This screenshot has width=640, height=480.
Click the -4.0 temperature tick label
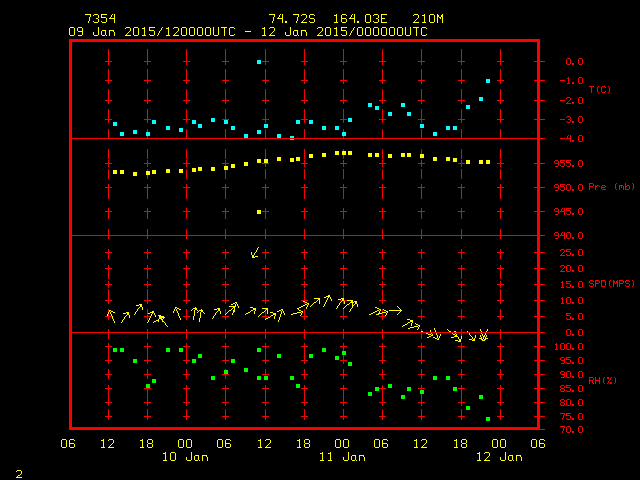click(x=571, y=139)
